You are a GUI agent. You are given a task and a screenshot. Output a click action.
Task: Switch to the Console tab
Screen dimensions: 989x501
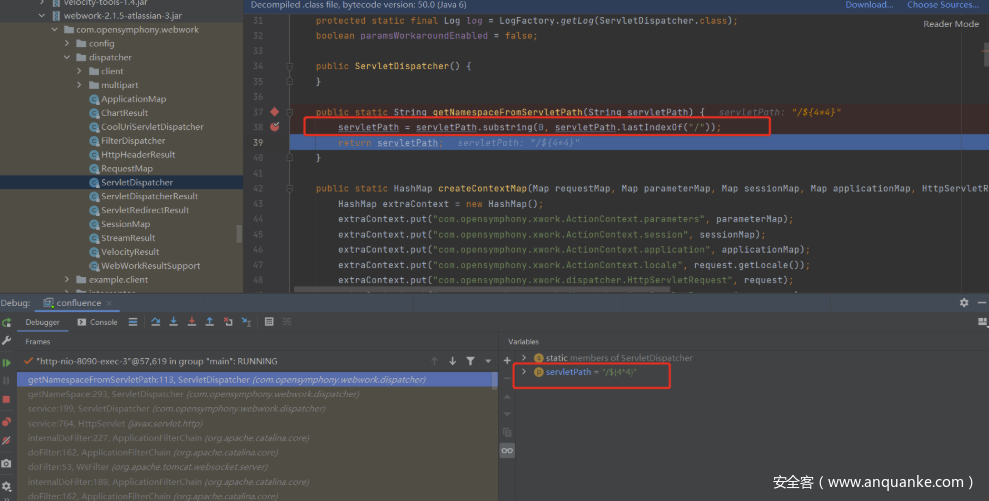click(x=98, y=322)
